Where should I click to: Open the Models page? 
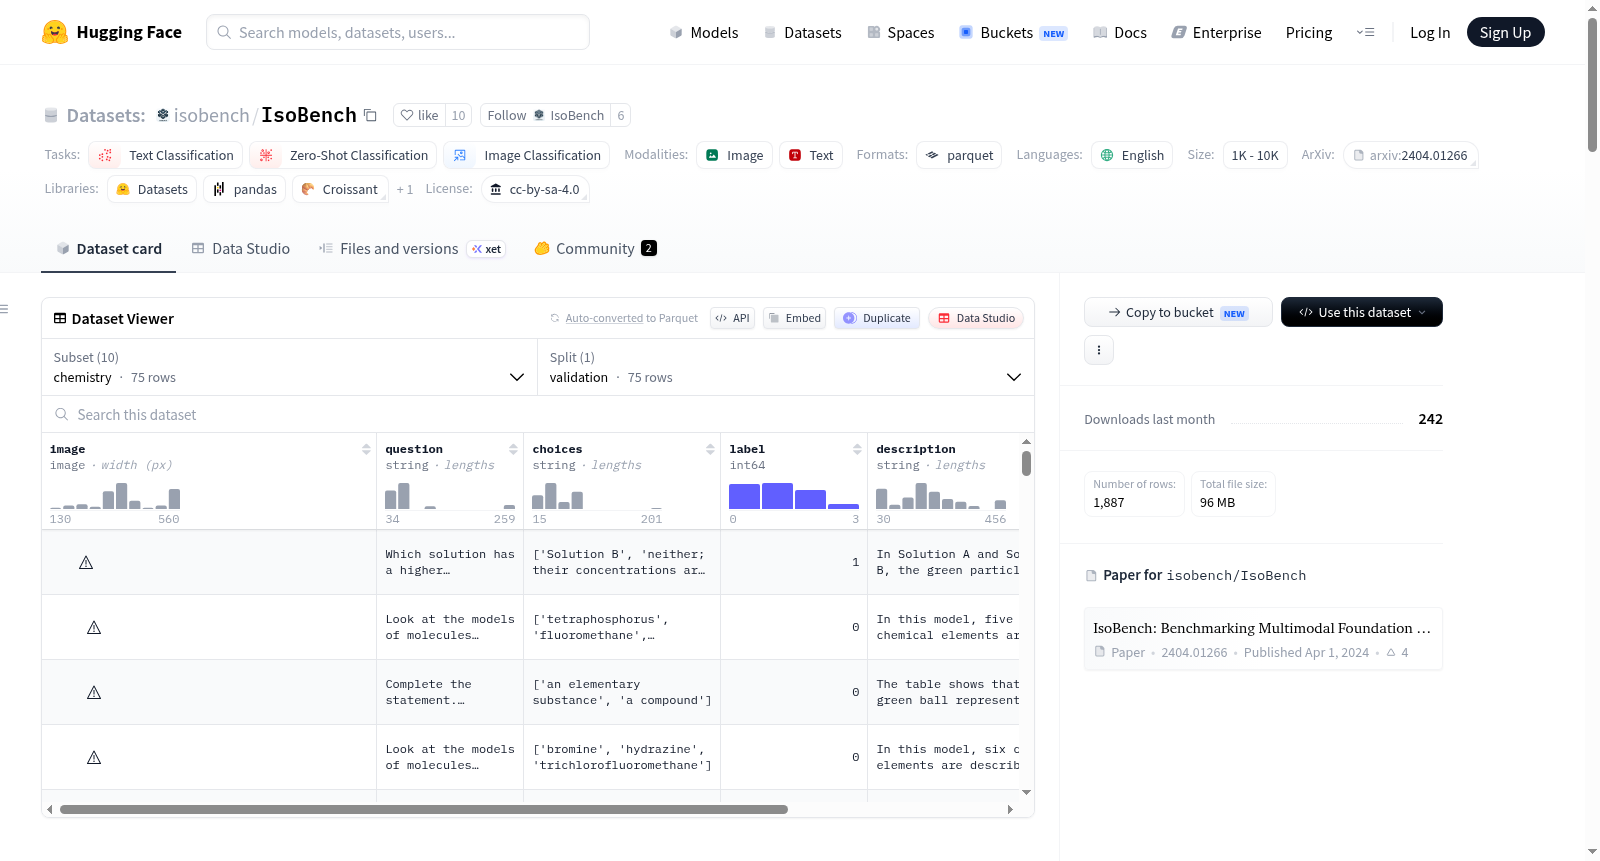[704, 32]
